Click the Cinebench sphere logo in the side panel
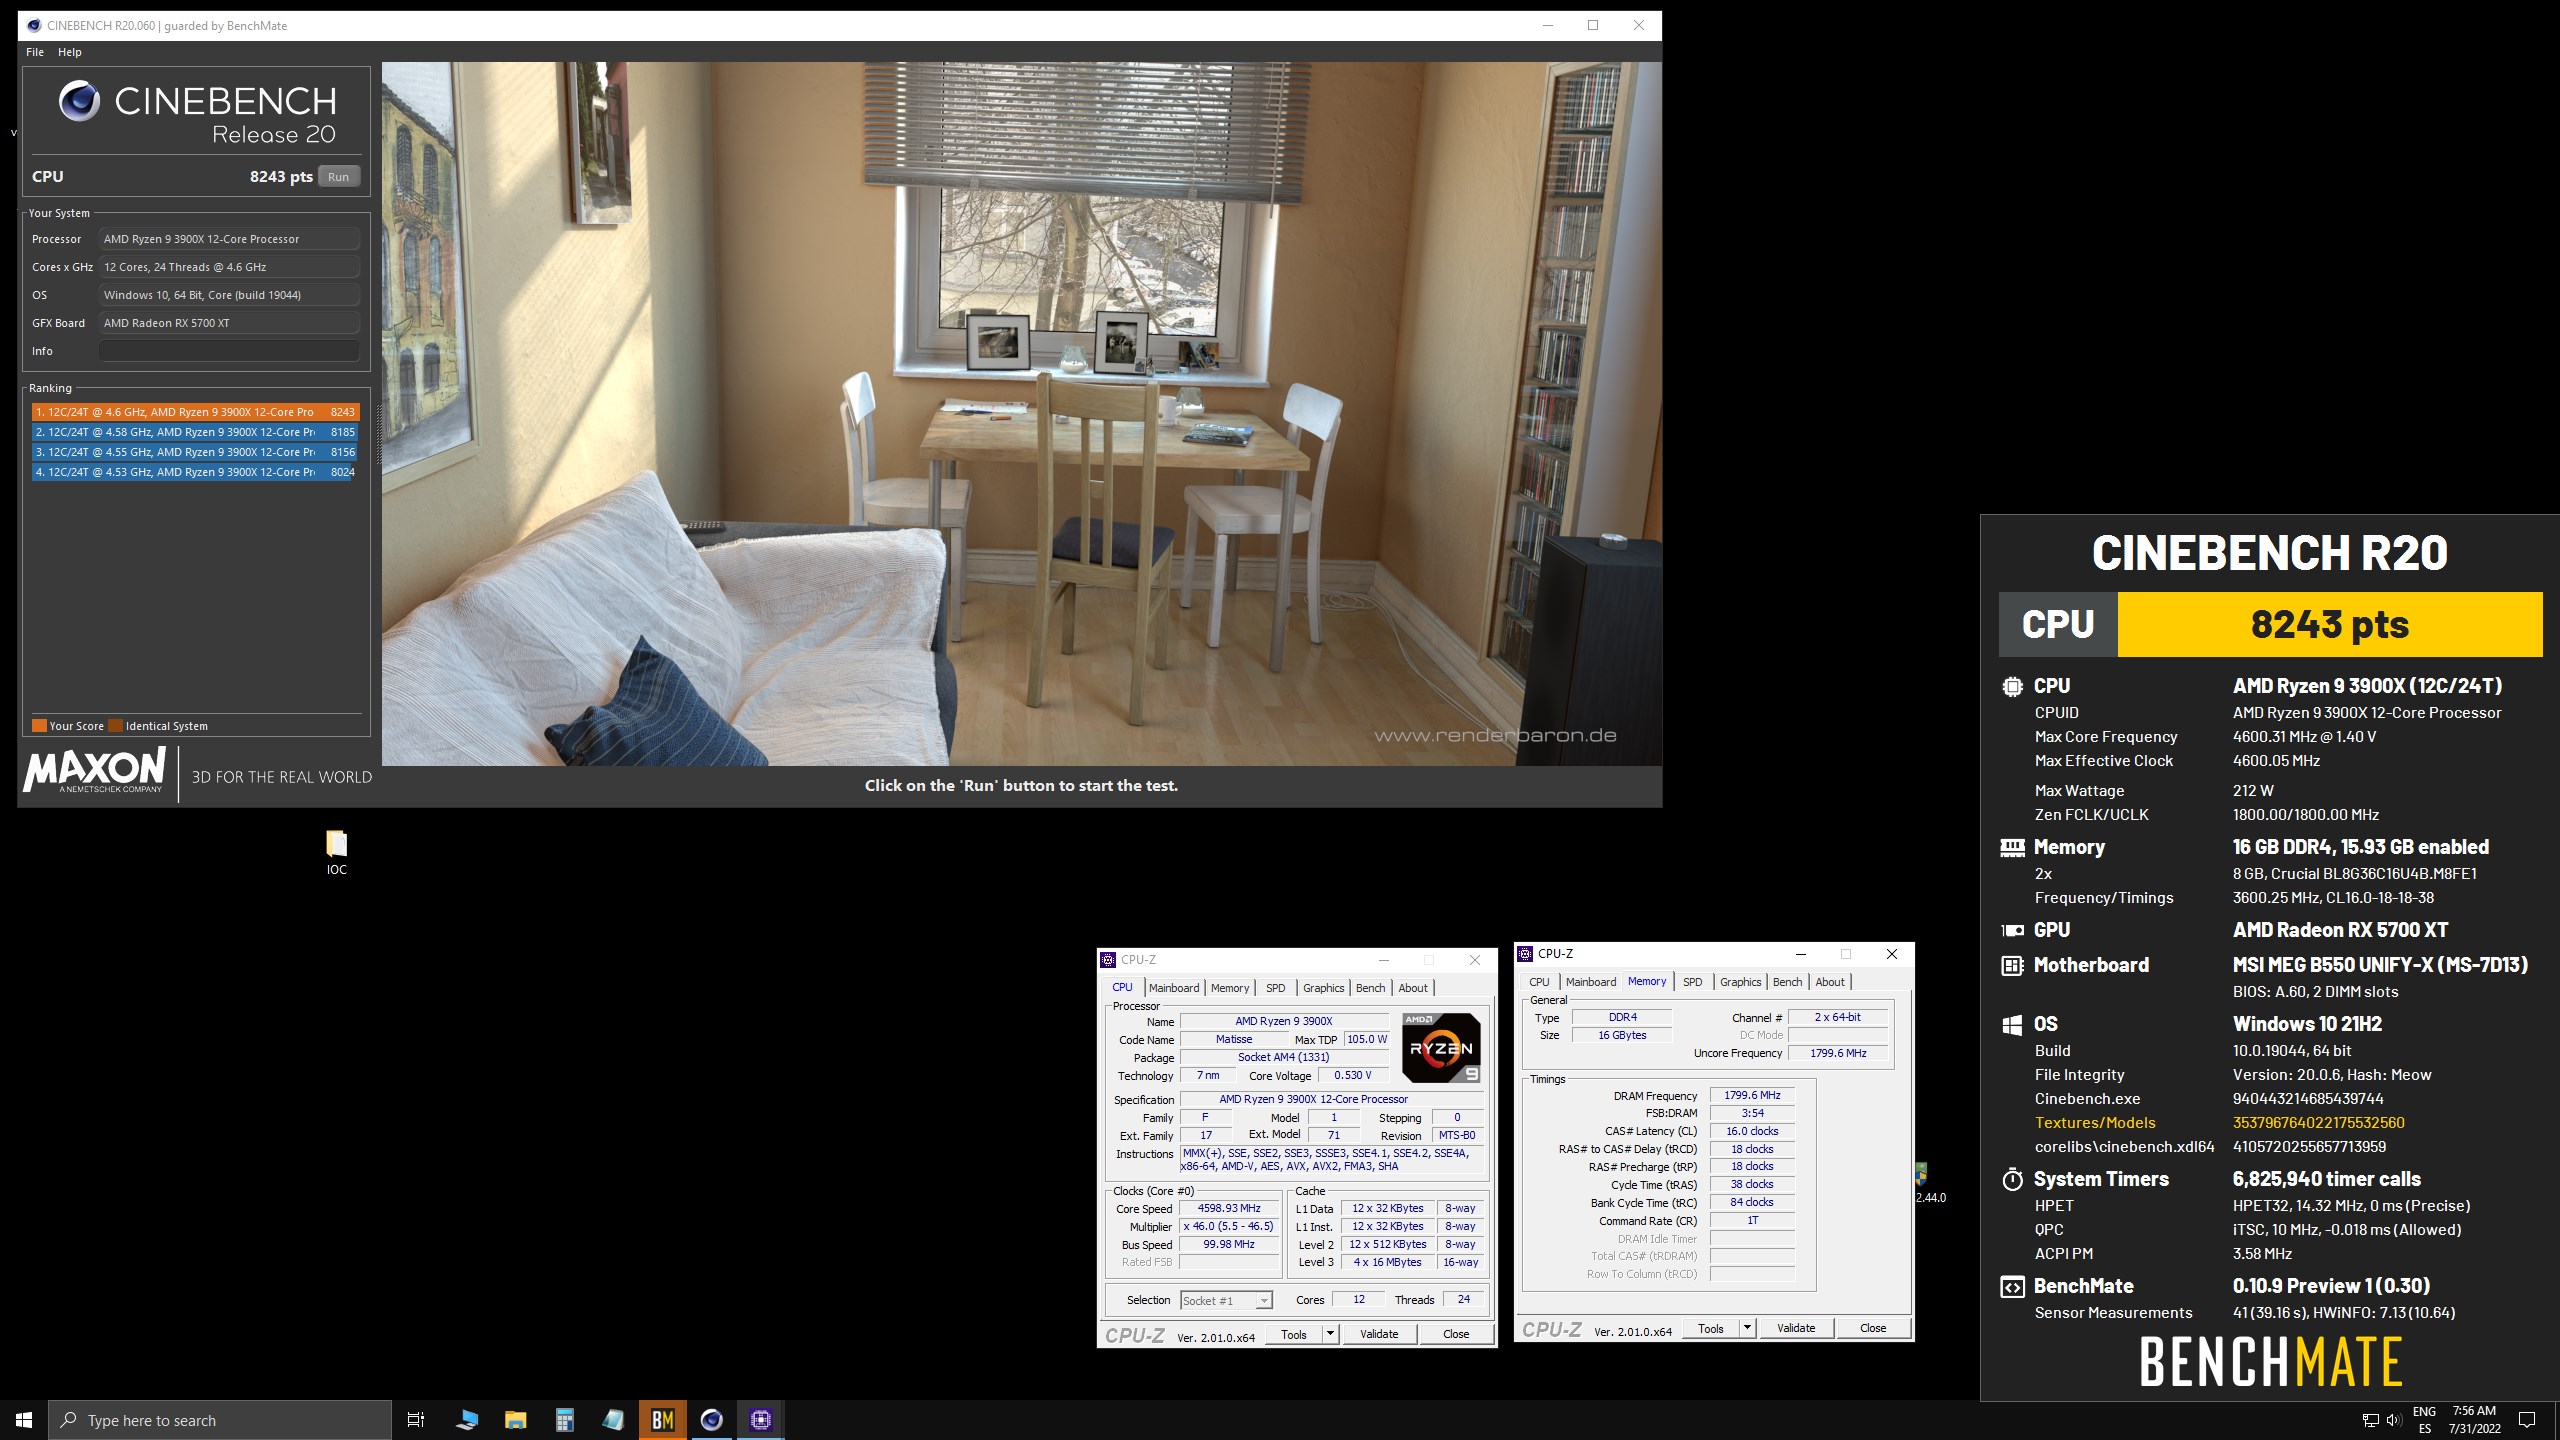 [79, 101]
